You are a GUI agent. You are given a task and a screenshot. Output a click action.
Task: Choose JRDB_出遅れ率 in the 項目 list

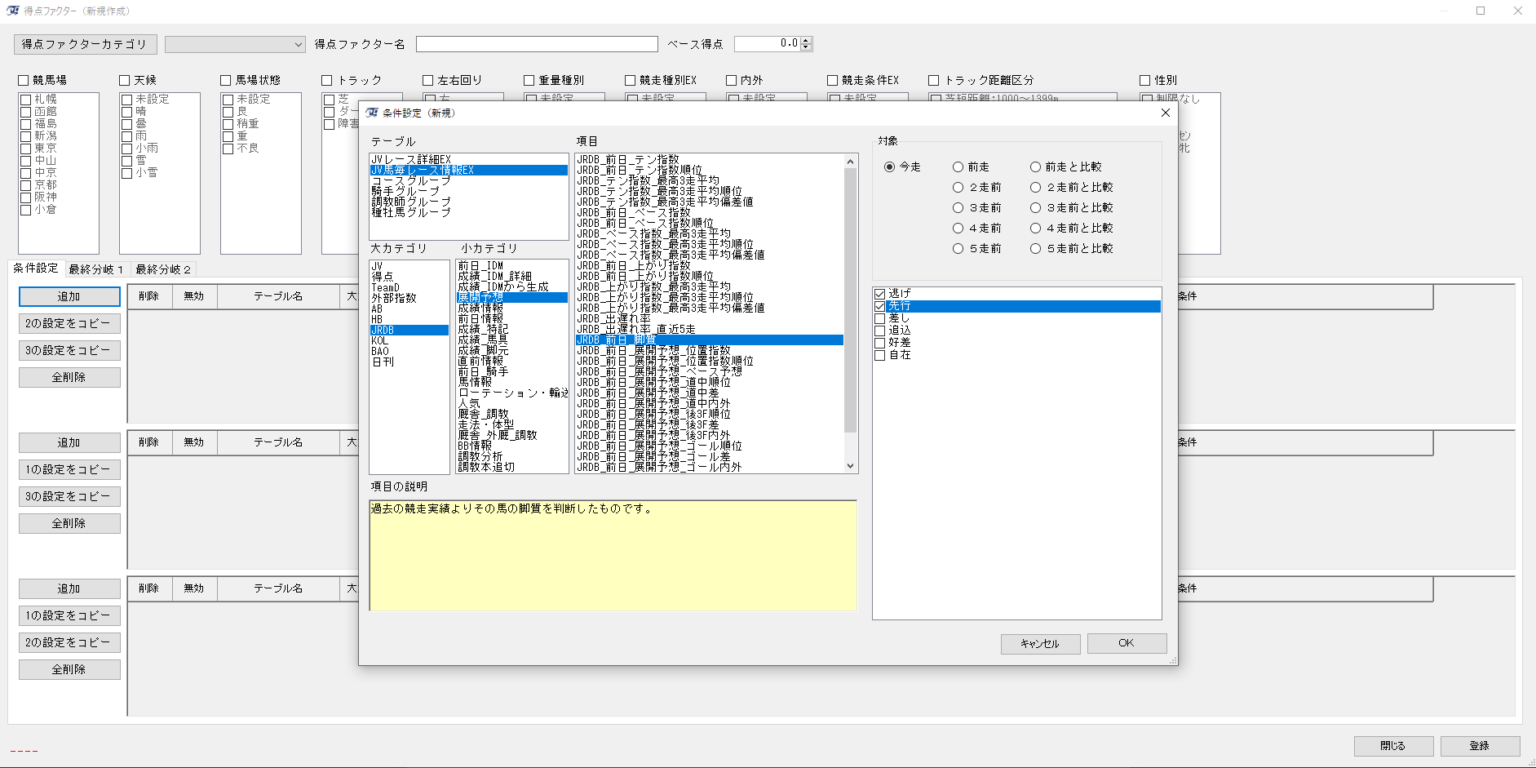(613, 318)
